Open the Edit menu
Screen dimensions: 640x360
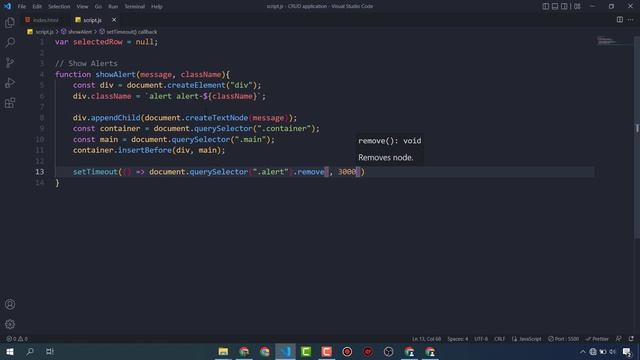click(x=37, y=7)
